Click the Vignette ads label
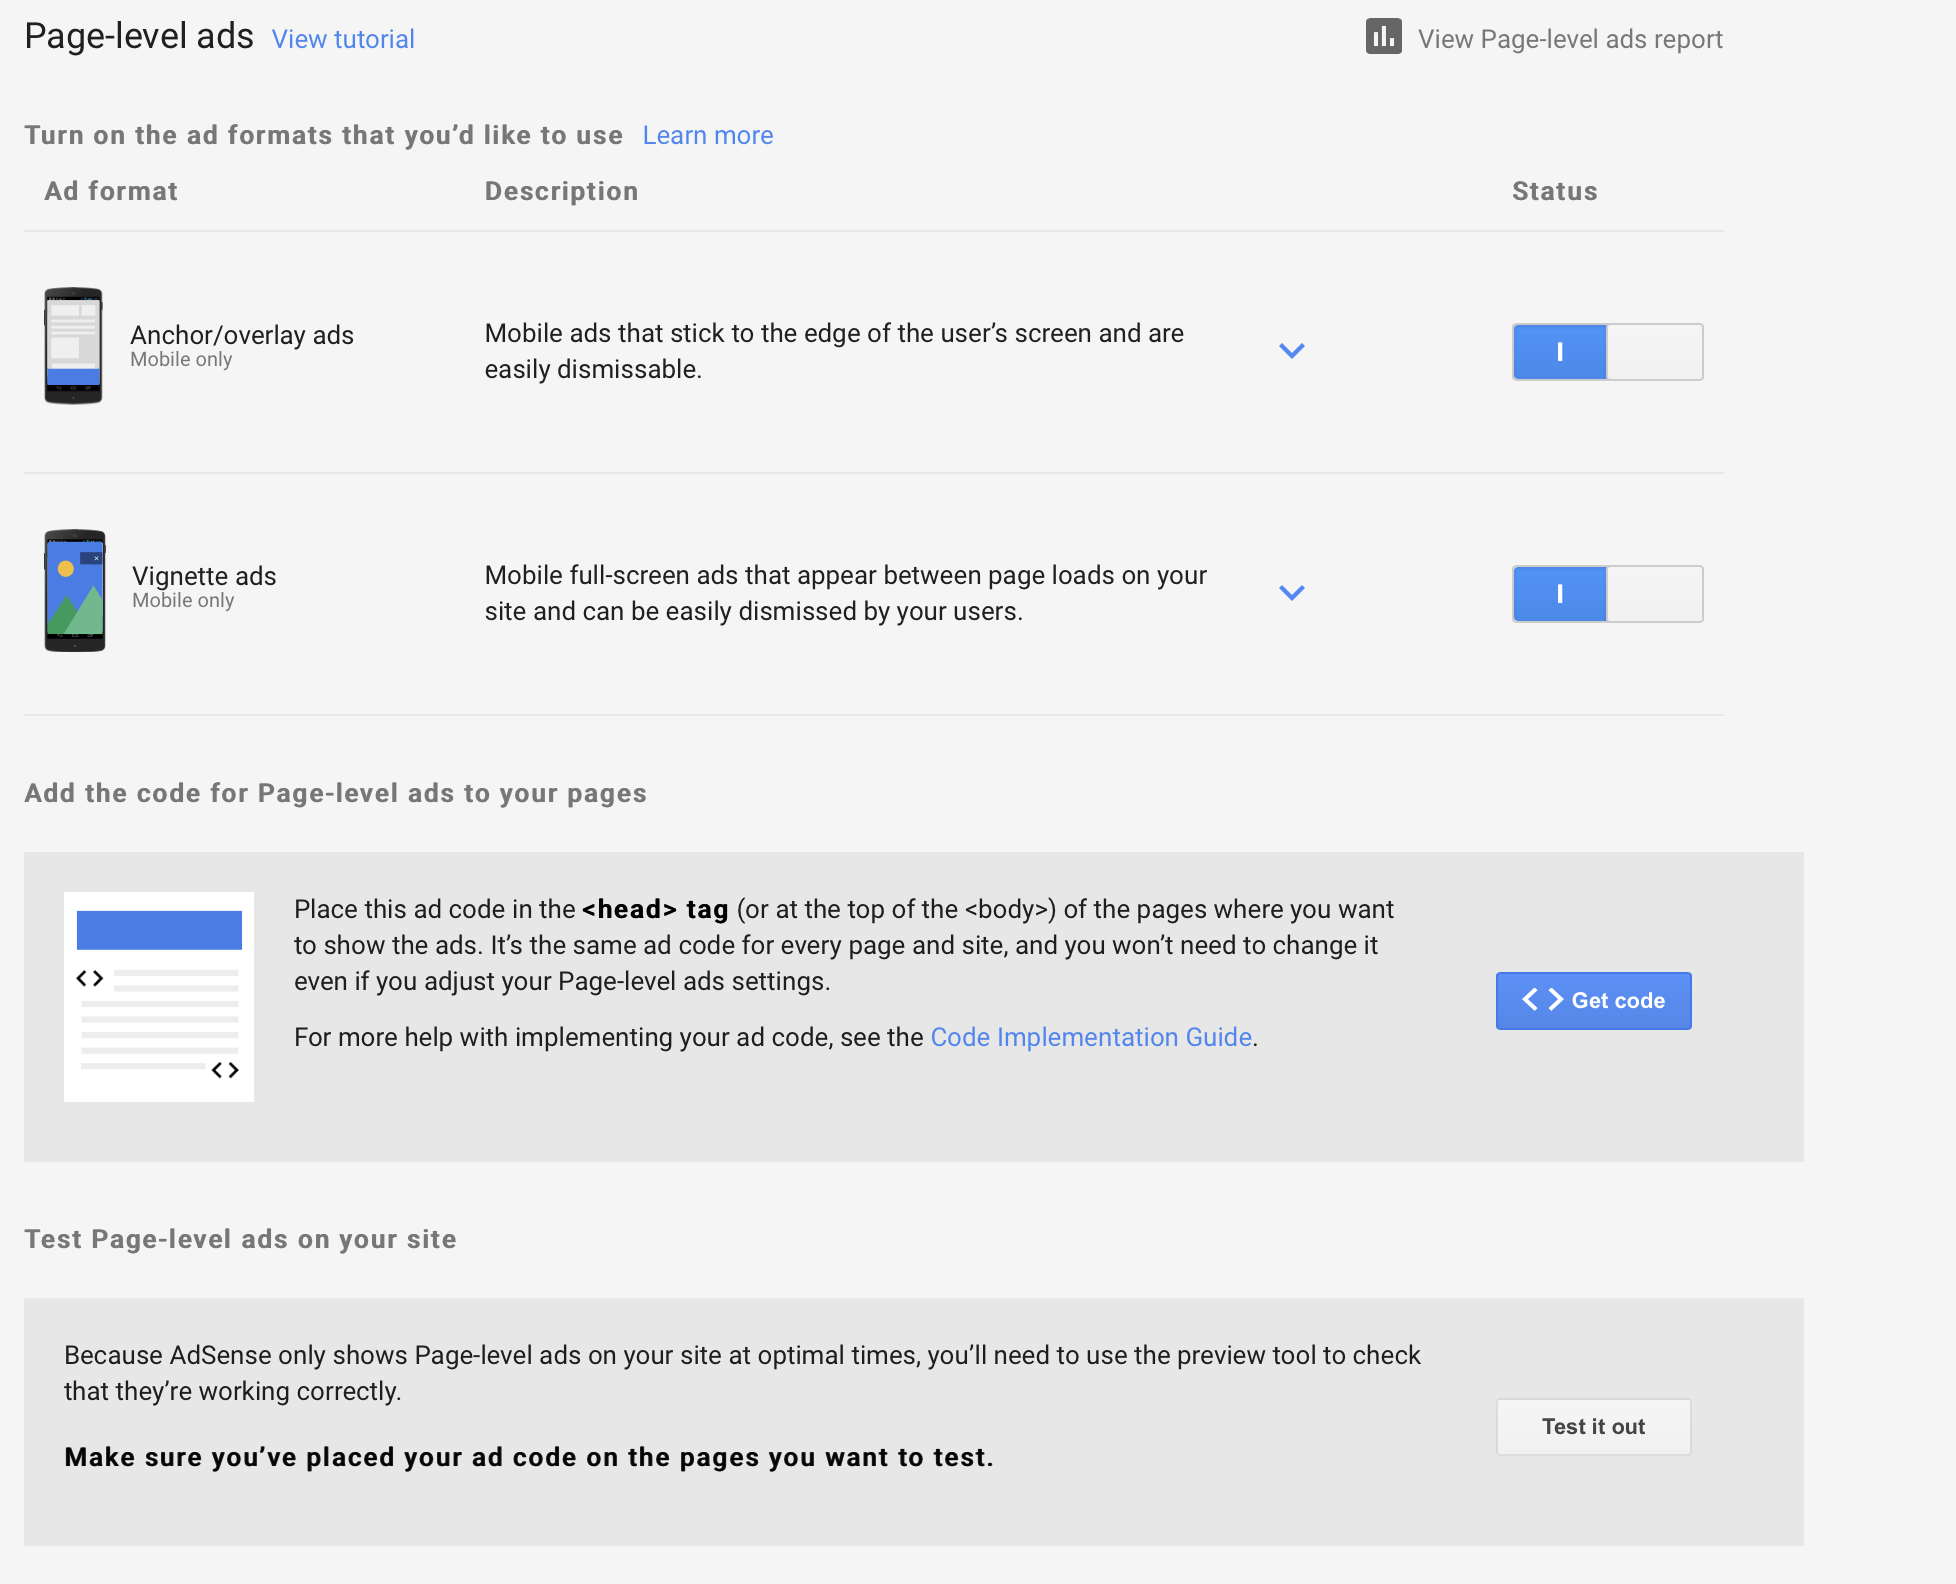Image resolution: width=1956 pixels, height=1584 pixels. click(x=204, y=576)
